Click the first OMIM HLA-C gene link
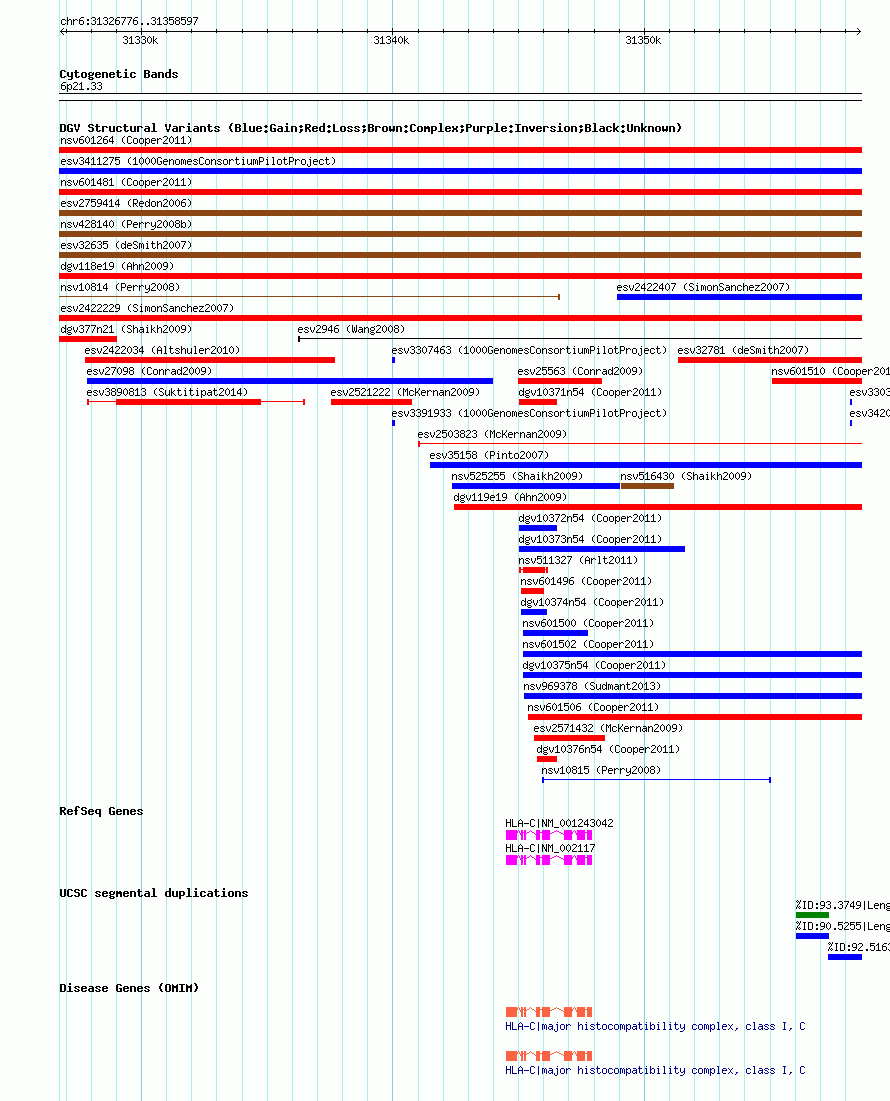Screen dimensions: 890x1101 (656, 1027)
